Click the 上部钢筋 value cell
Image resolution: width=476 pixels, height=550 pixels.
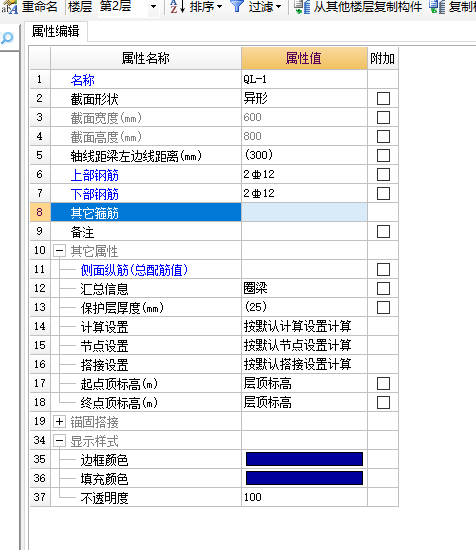pyautogui.click(x=304, y=174)
